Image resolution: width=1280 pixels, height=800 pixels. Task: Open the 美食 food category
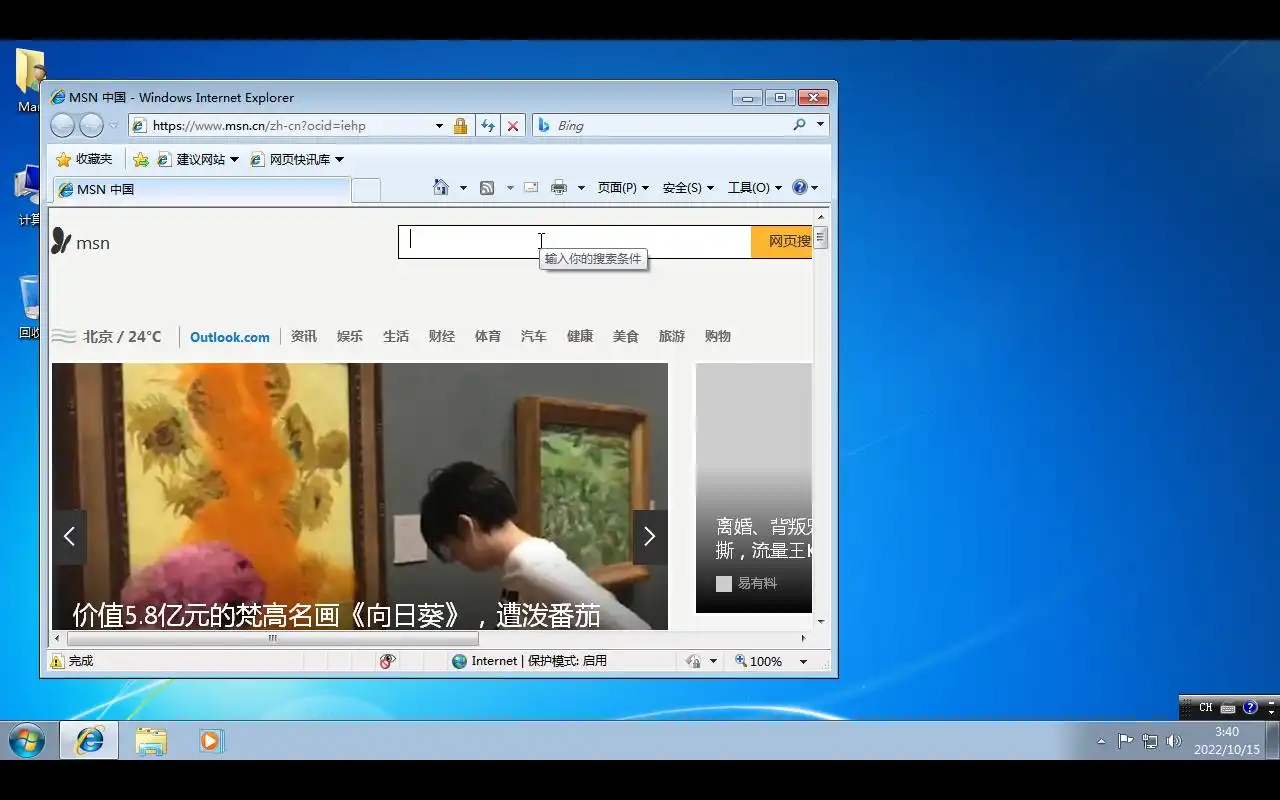click(x=626, y=336)
